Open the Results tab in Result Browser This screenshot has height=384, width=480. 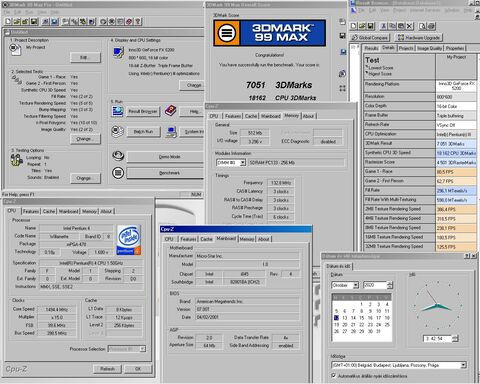(371, 48)
